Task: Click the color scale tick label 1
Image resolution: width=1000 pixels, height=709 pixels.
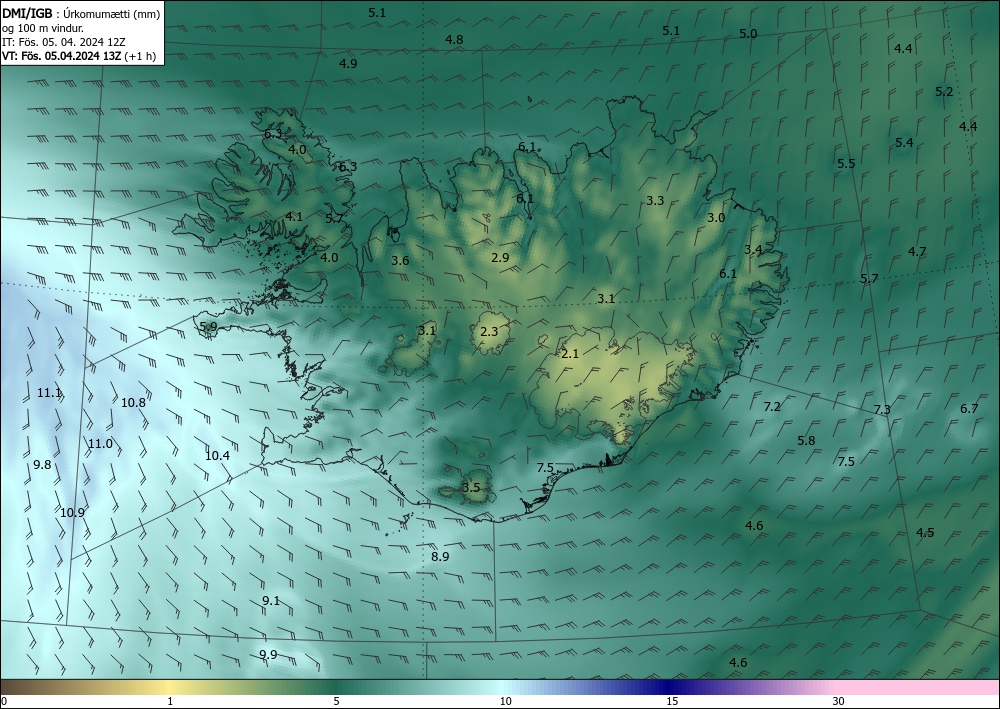Action: tap(170, 702)
